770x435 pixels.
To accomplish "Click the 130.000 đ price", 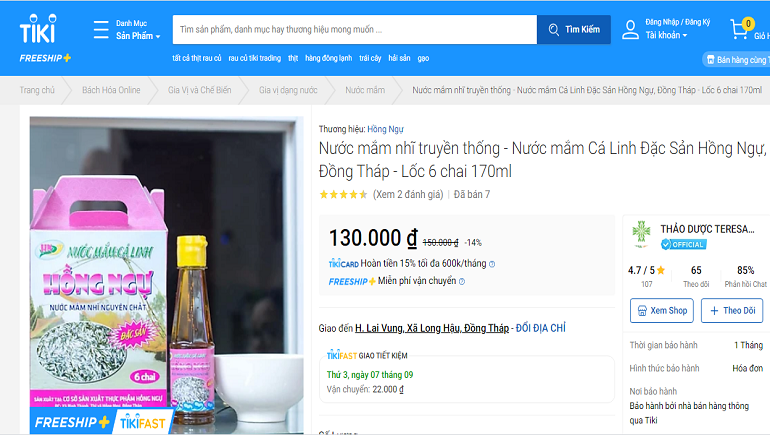I will pyautogui.click(x=373, y=238).
